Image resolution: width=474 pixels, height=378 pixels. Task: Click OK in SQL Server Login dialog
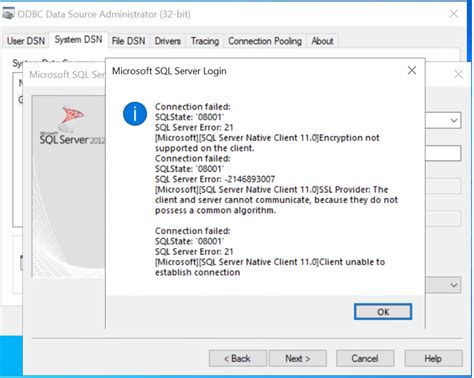[383, 312]
